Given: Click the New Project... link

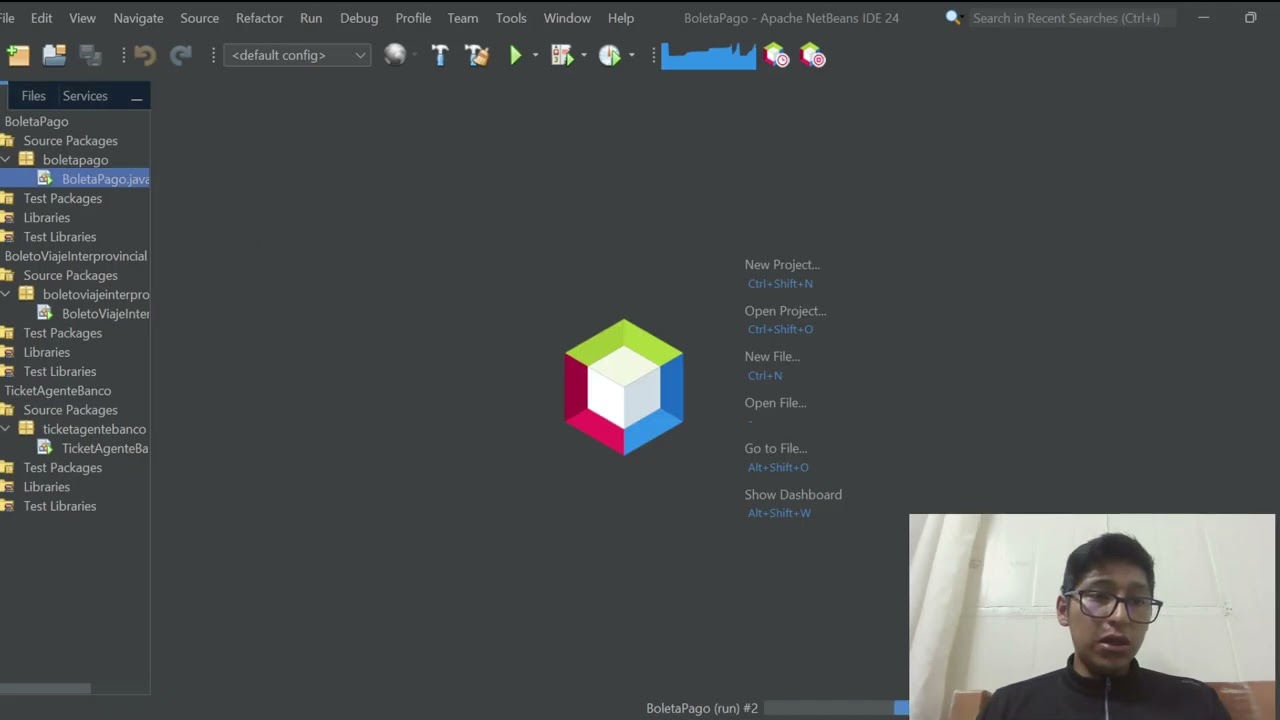Looking at the screenshot, I should [x=782, y=265].
